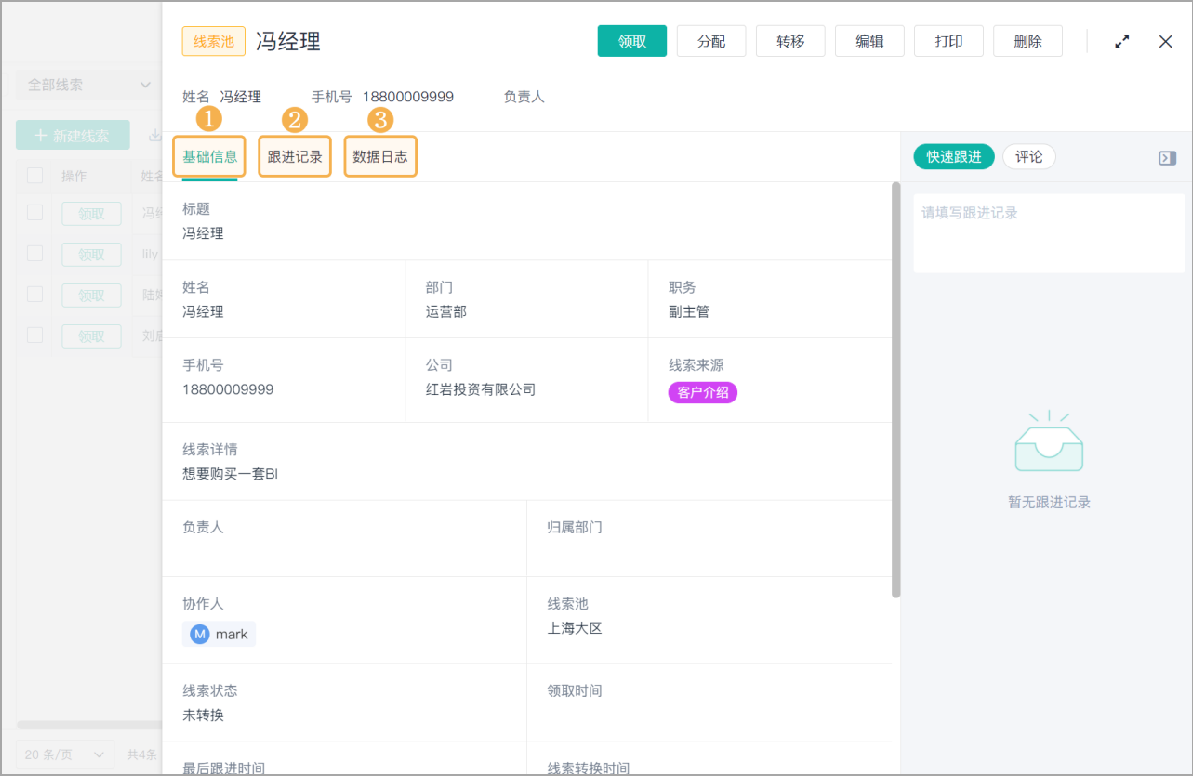Screen dimensions: 1193x776
Task: Click the 客户介绍 source tag
Action: tap(702, 393)
